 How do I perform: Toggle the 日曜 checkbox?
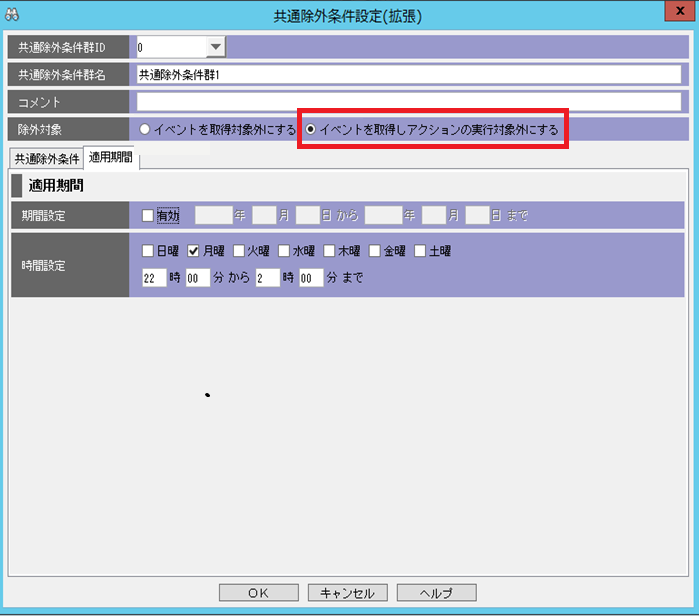[149, 251]
